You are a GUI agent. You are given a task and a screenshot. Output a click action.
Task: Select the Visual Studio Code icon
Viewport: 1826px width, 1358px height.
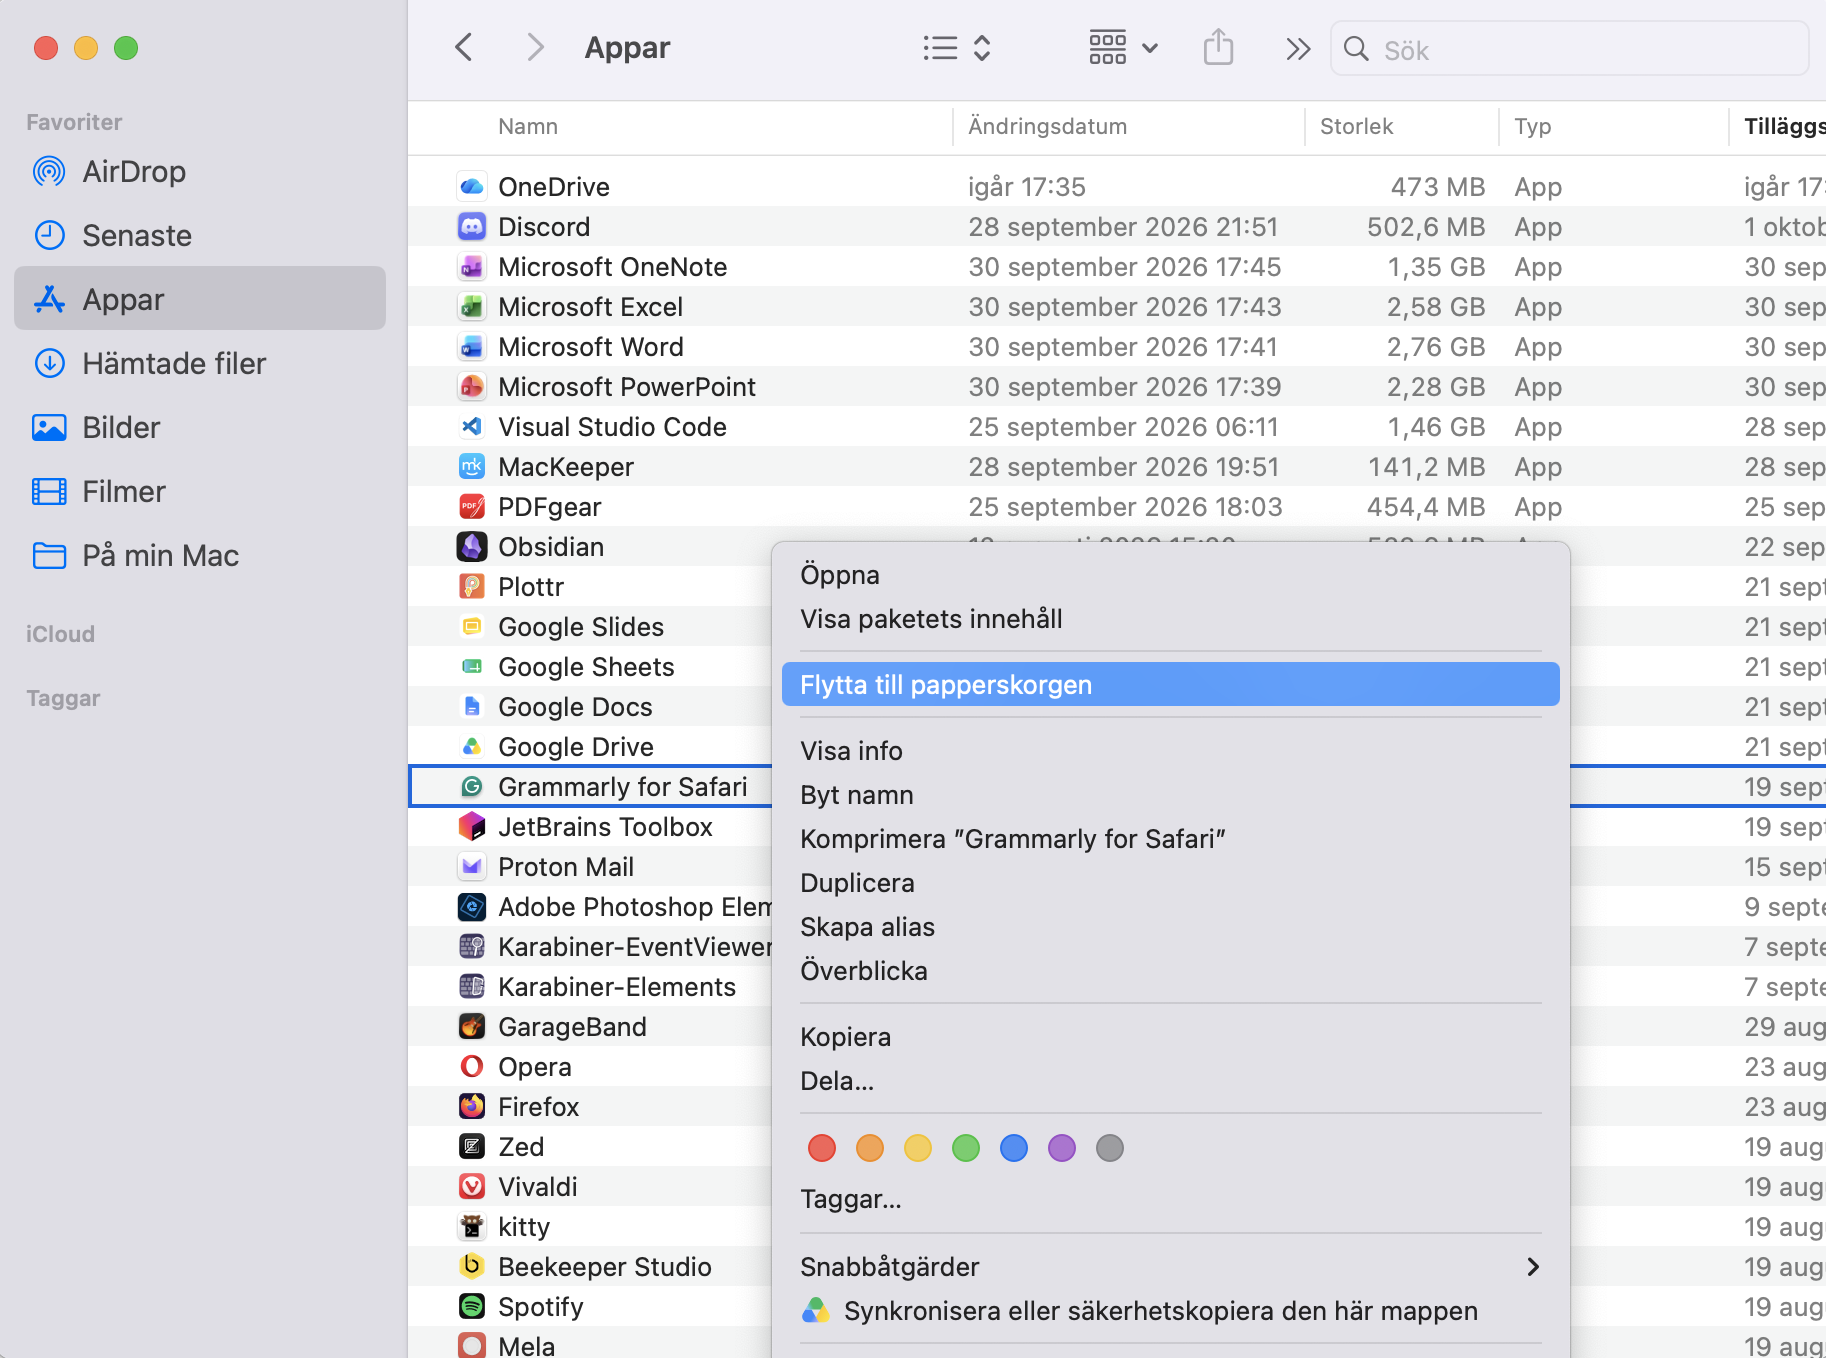[x=472, y=427]
